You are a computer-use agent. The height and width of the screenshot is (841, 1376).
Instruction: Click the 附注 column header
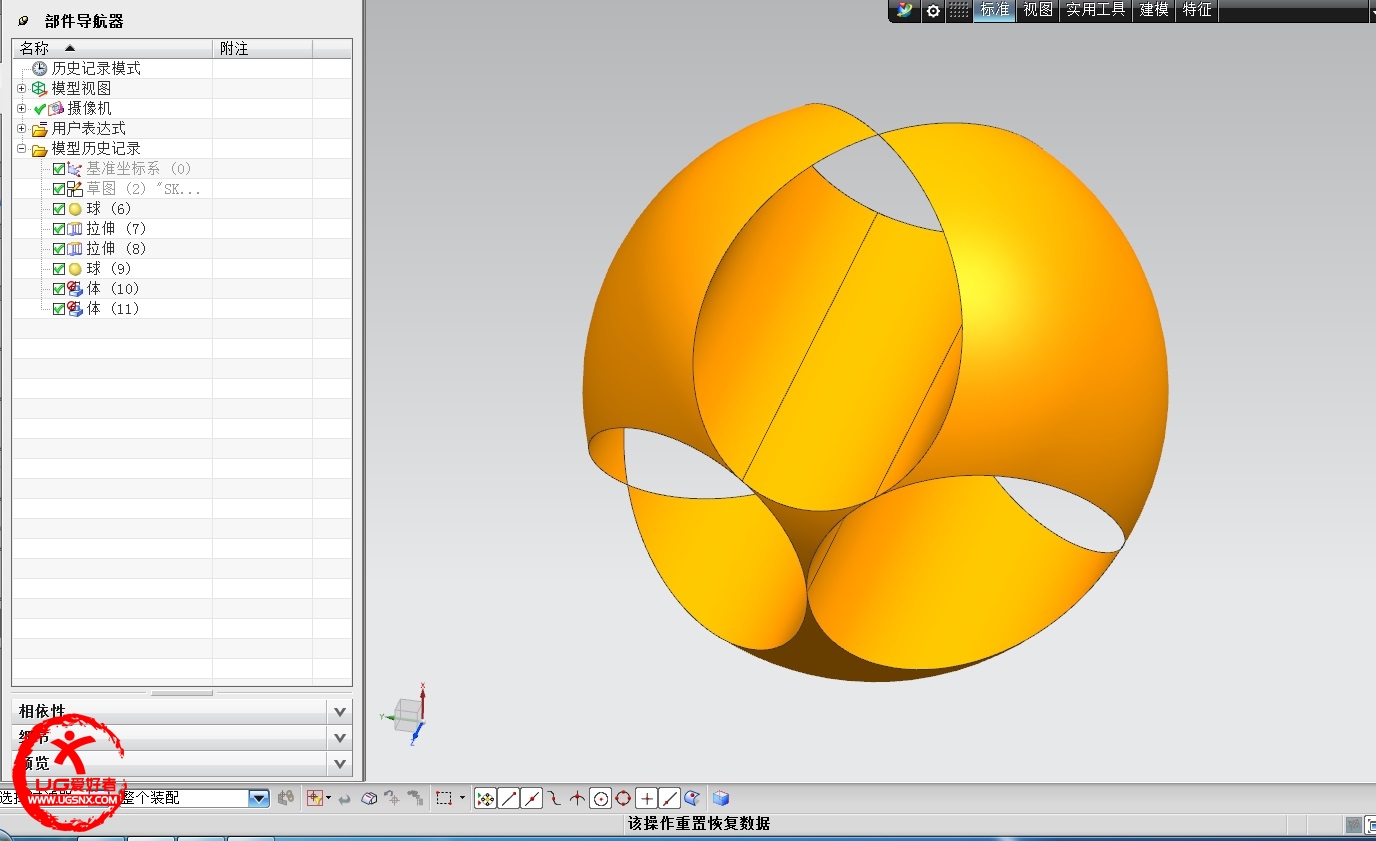click(262, 48)
